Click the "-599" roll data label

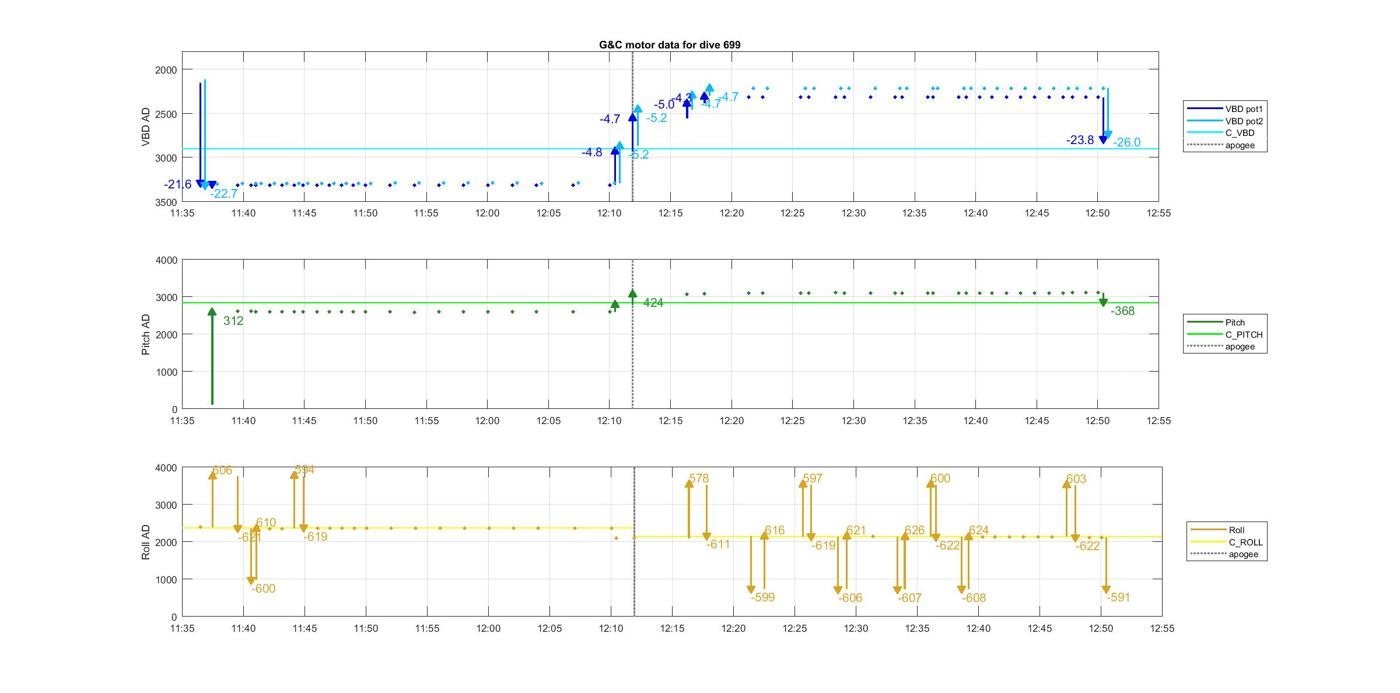coord(763,597)
